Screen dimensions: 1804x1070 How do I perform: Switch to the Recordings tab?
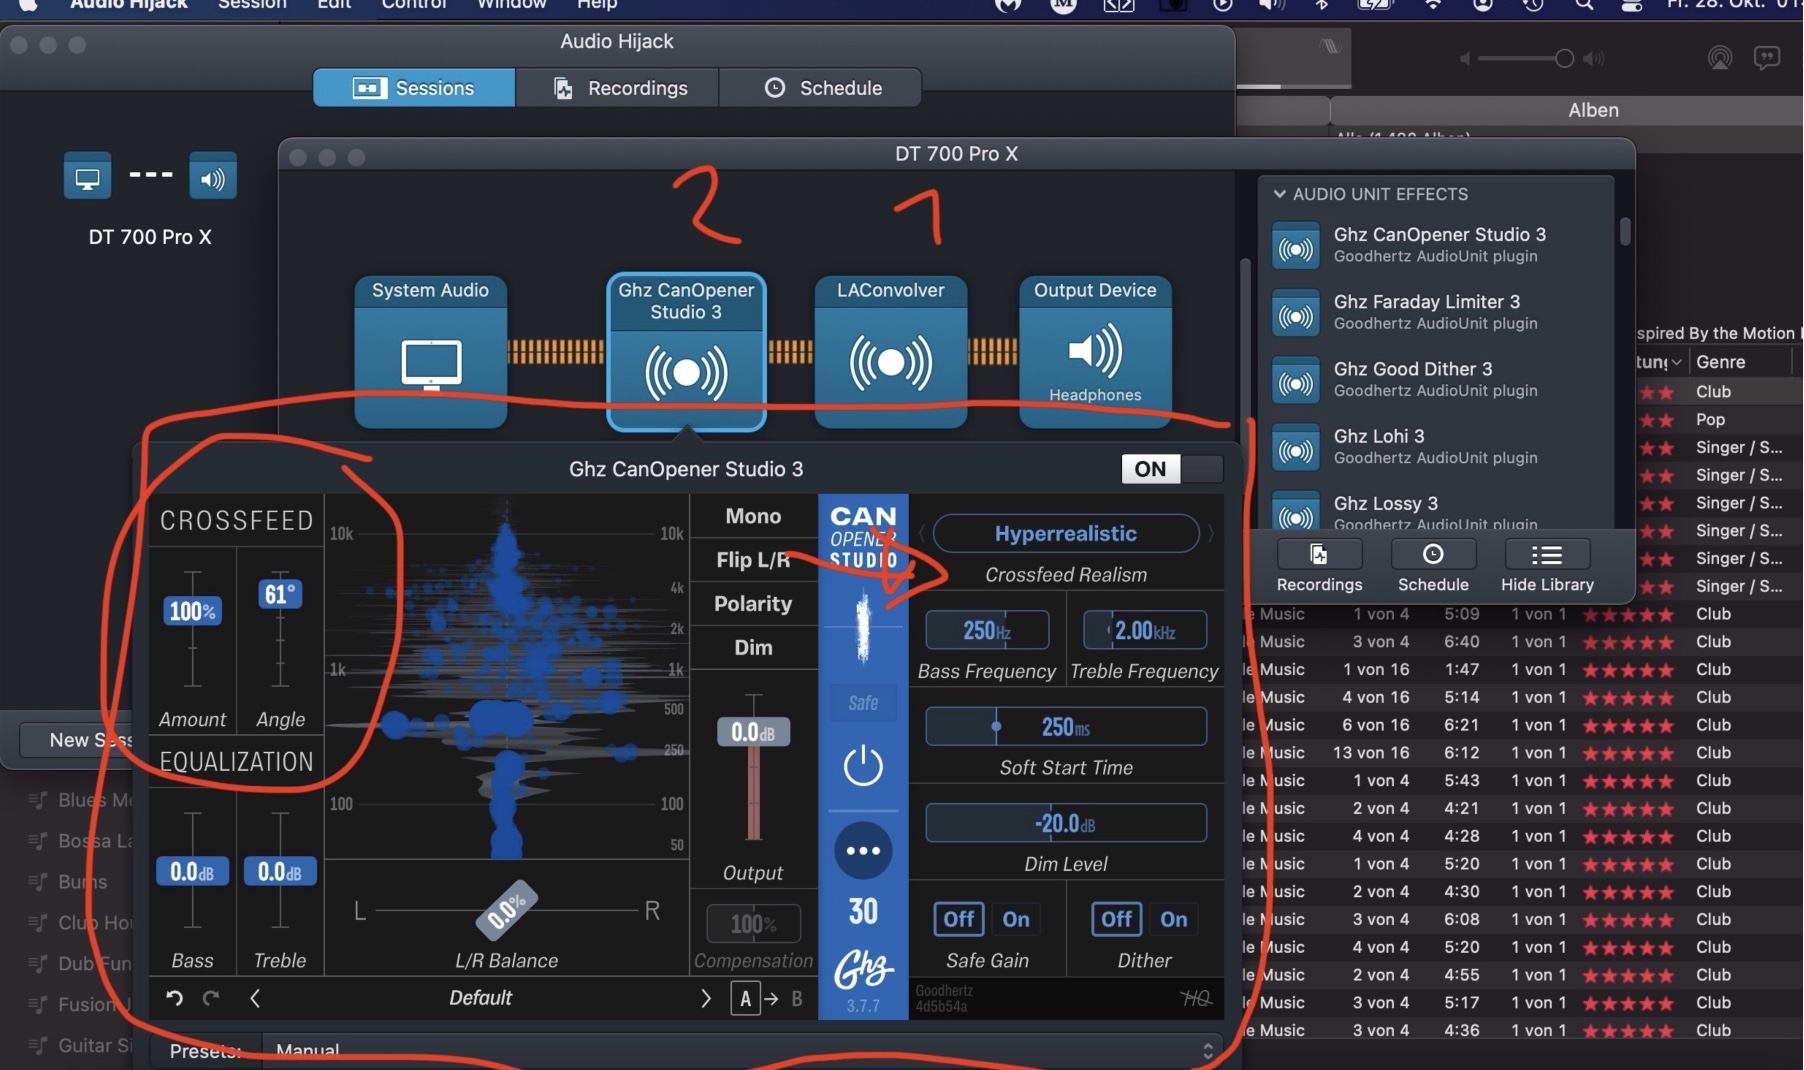pyautogui.click(x=617, y=88)
